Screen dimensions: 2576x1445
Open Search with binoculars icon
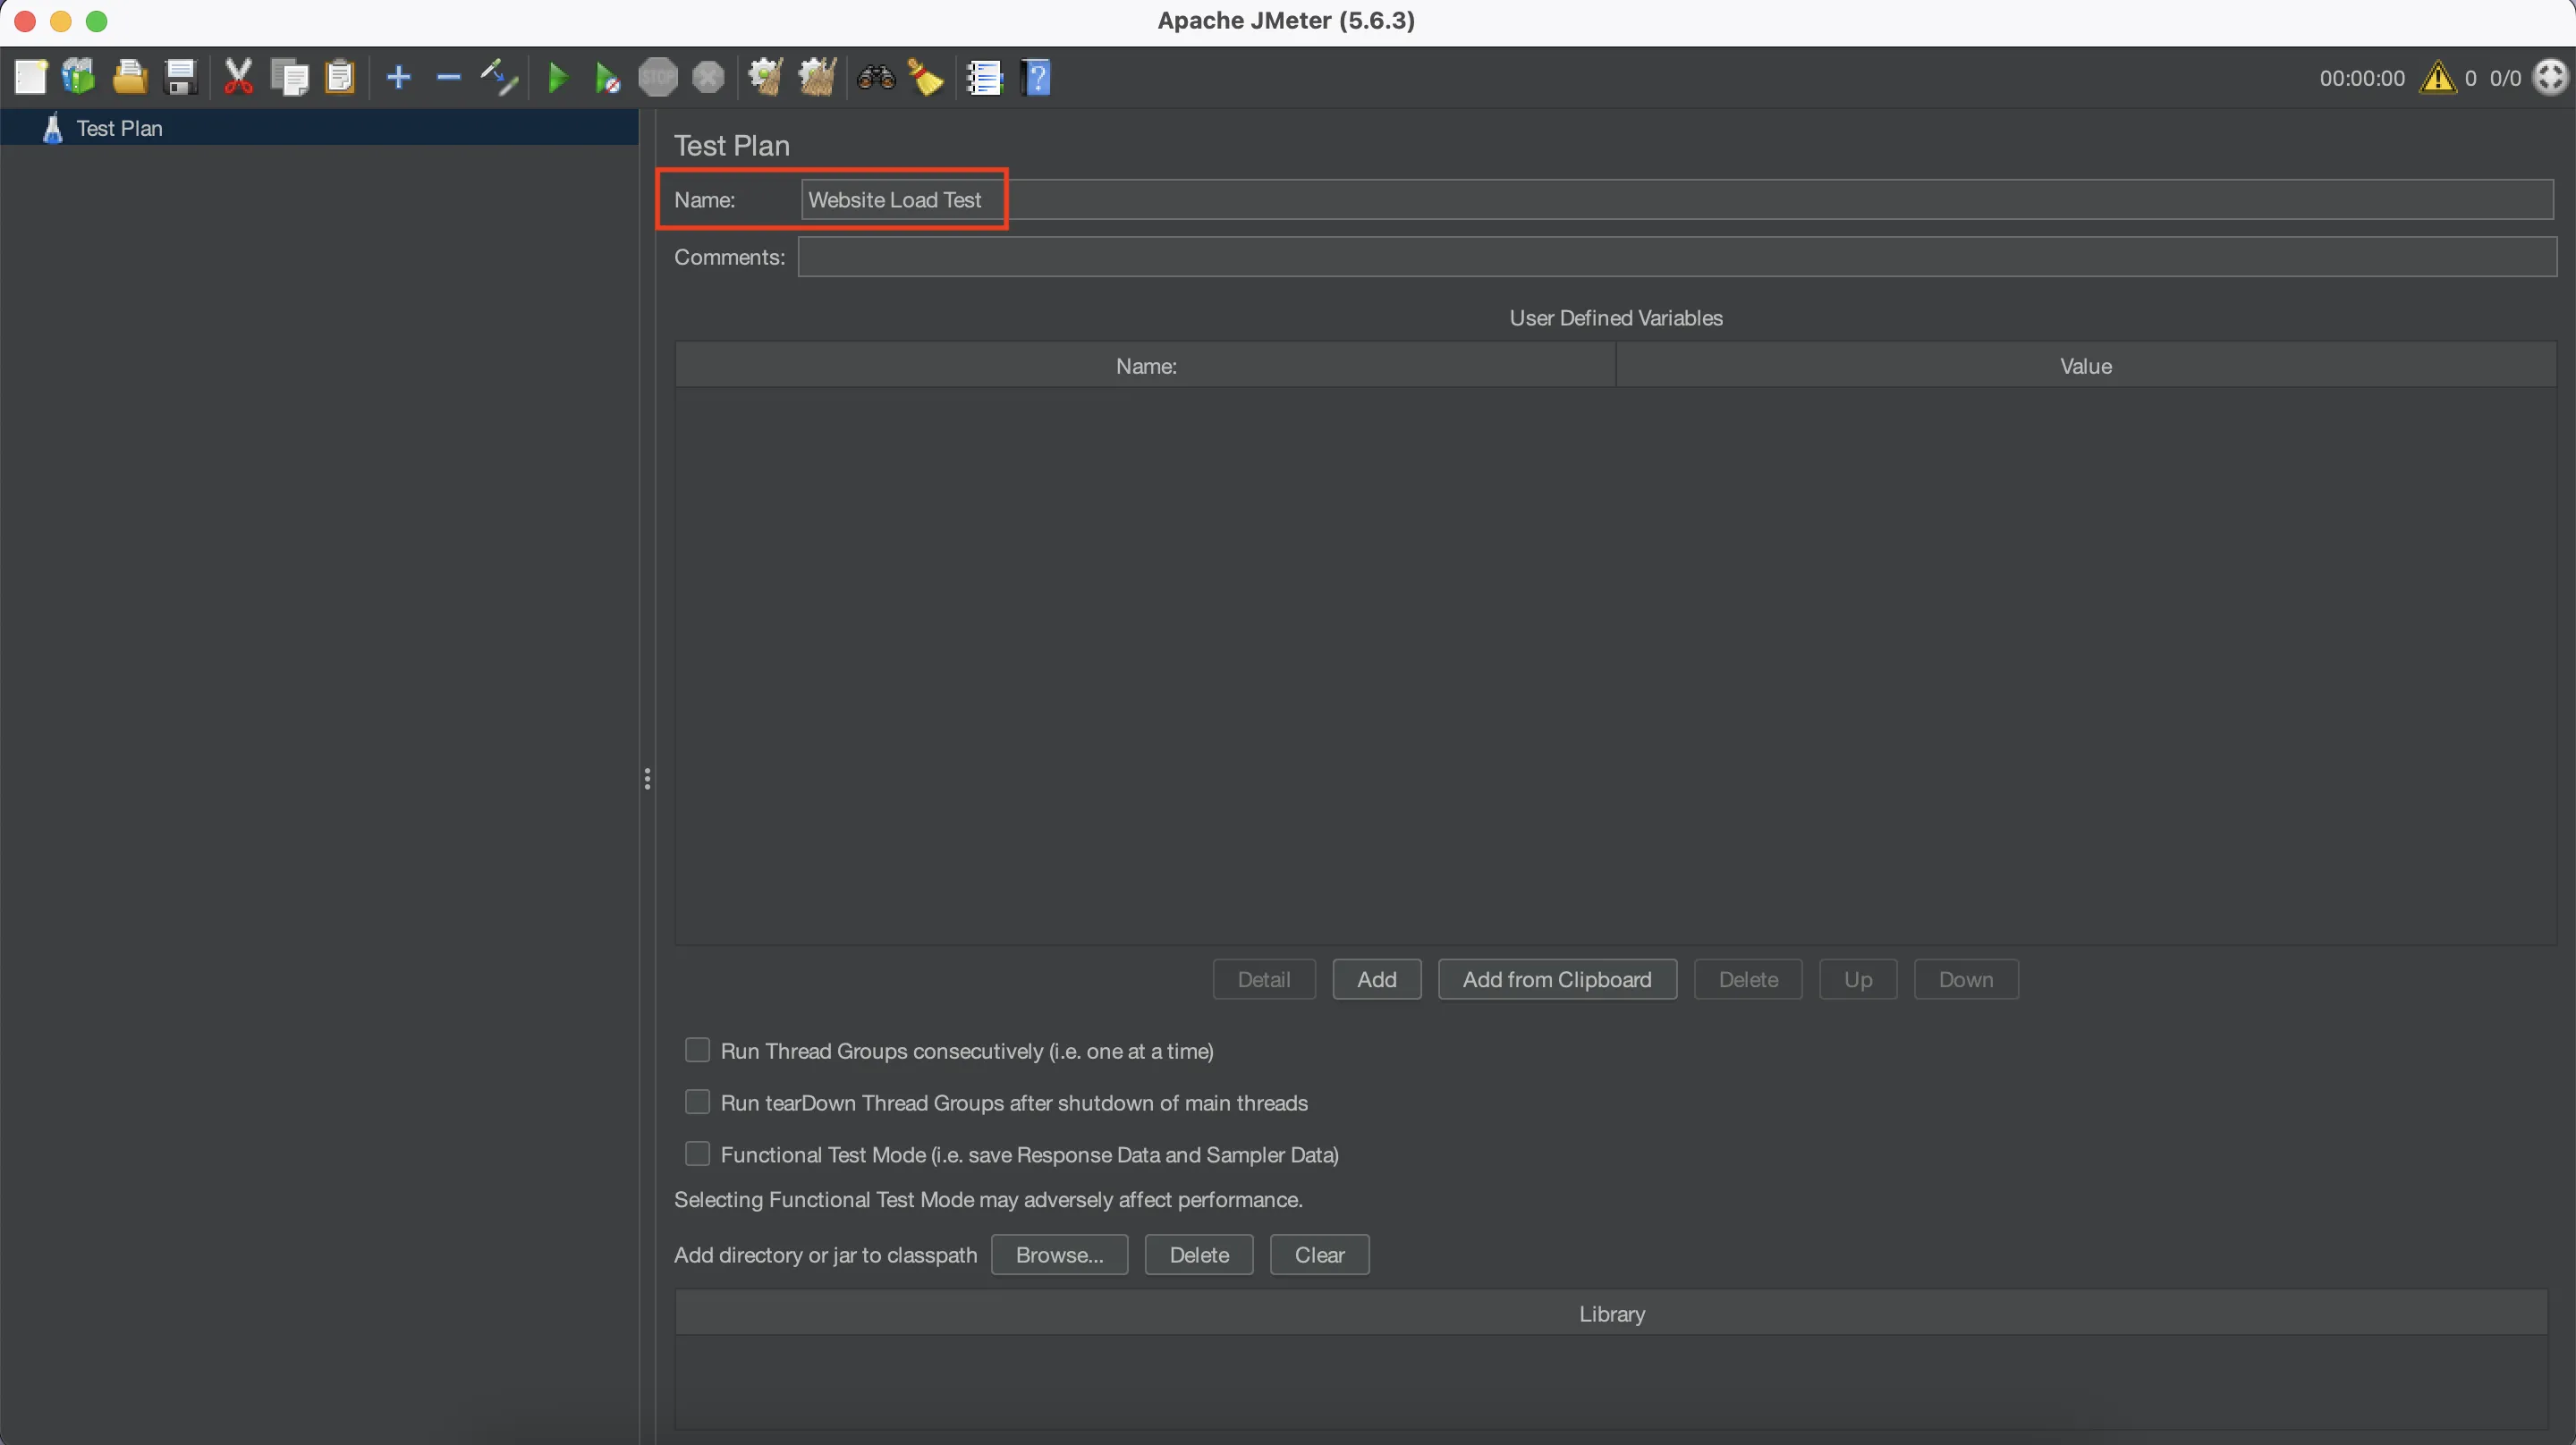click(875, 77)
